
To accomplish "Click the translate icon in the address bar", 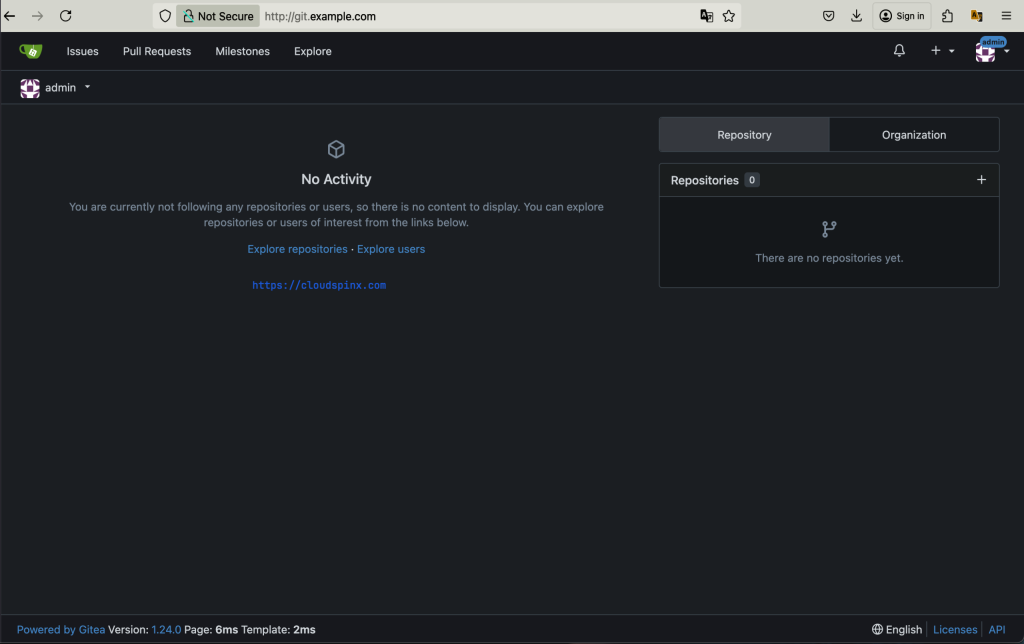I will (706, 16).
